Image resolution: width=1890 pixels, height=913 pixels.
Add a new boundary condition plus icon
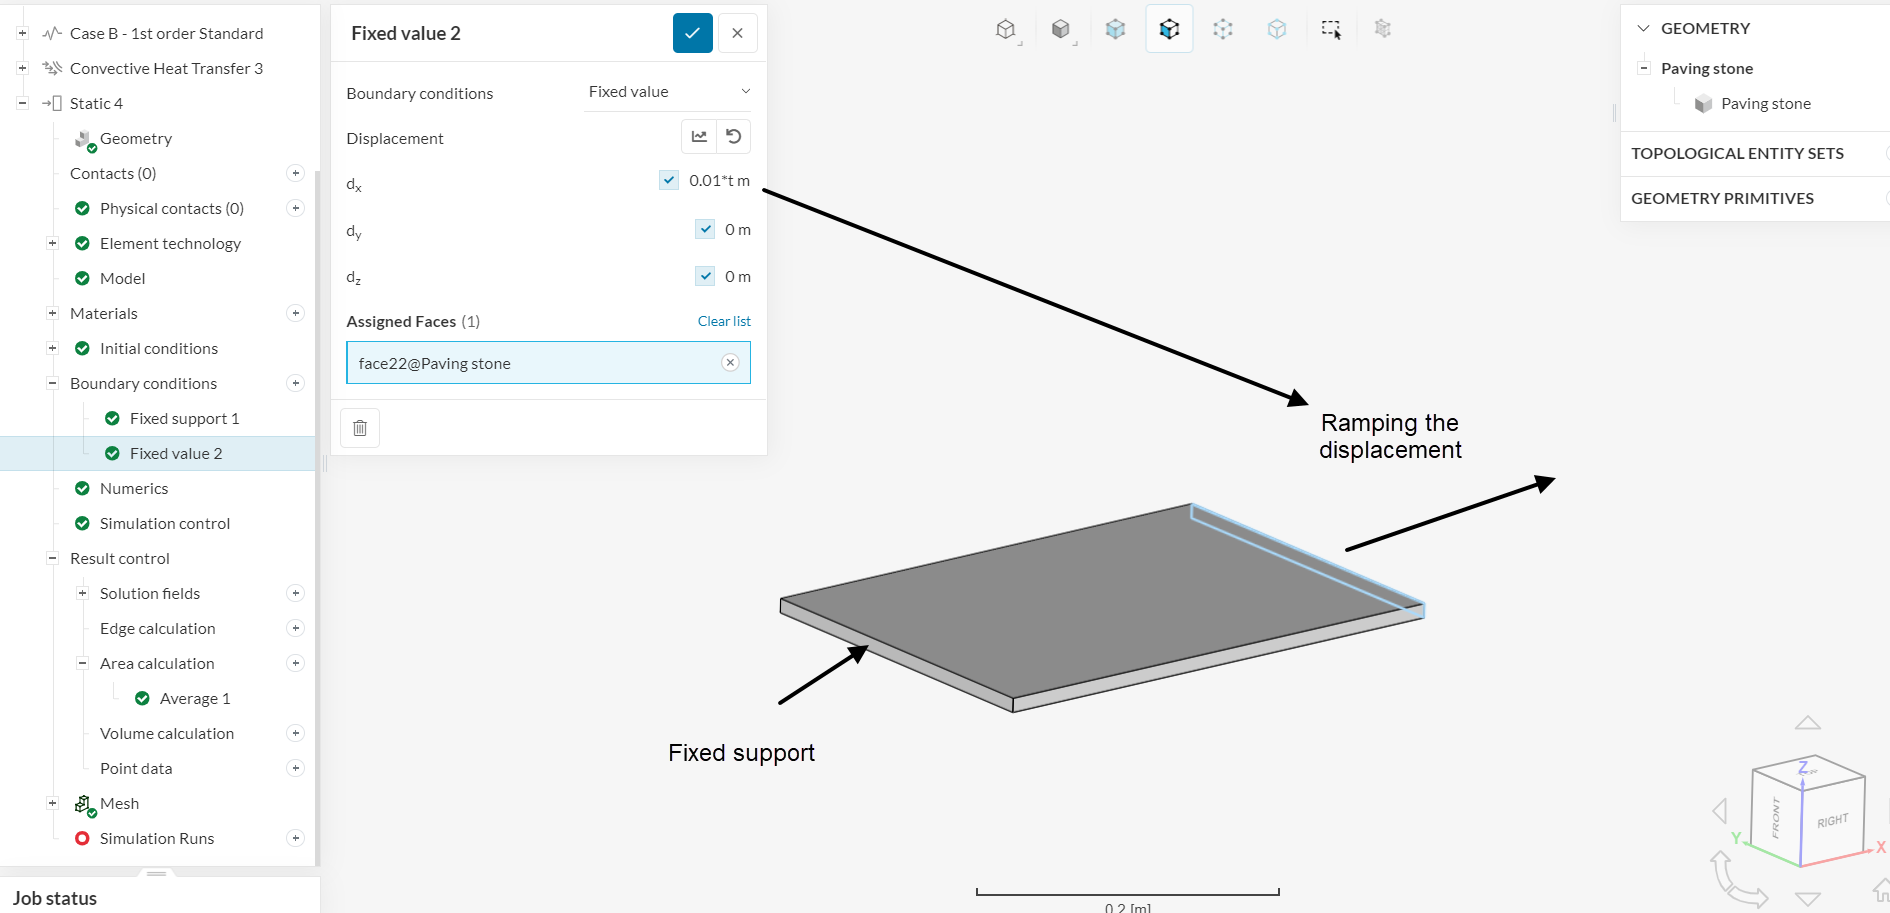pos(295,383)
